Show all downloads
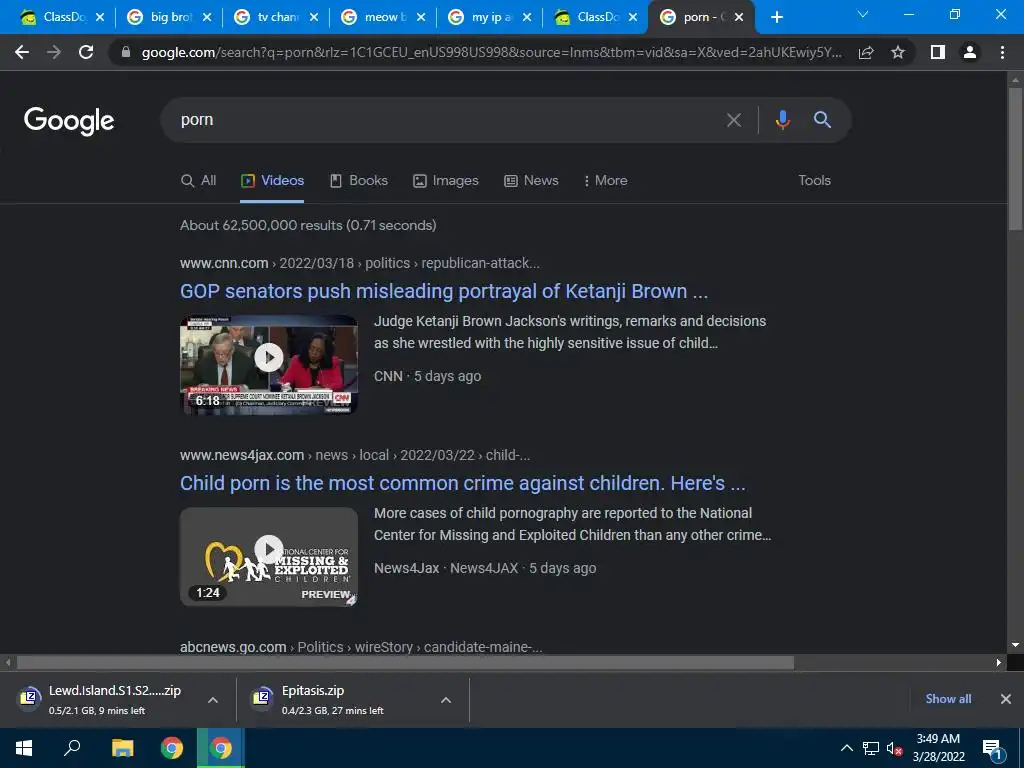The width and height of the screenshot is (1024, 768). tap(948, 699)
